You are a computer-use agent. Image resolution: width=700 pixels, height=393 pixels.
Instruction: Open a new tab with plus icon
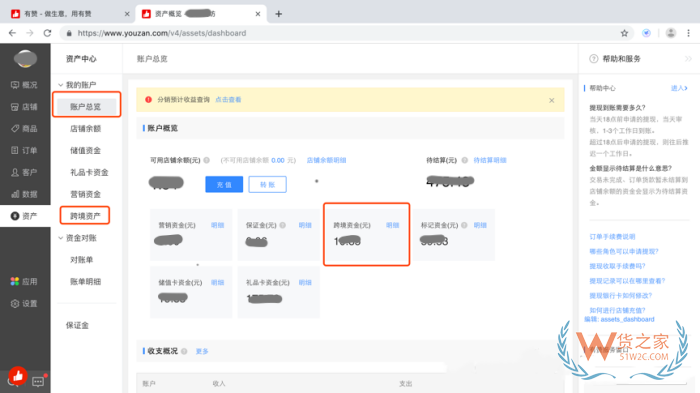[279, 14]
